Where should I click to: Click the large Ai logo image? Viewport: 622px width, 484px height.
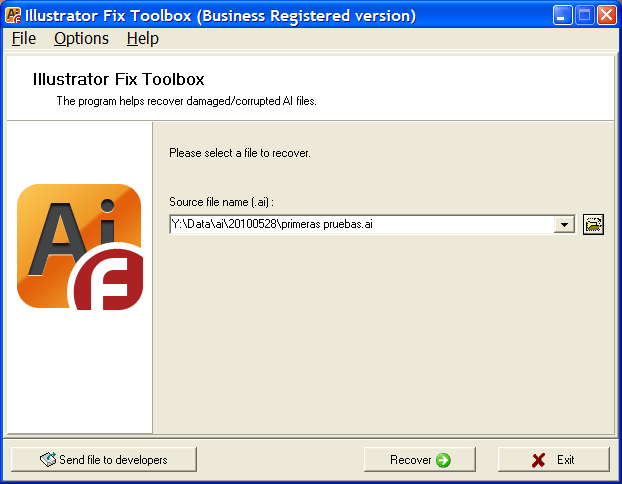80,247
